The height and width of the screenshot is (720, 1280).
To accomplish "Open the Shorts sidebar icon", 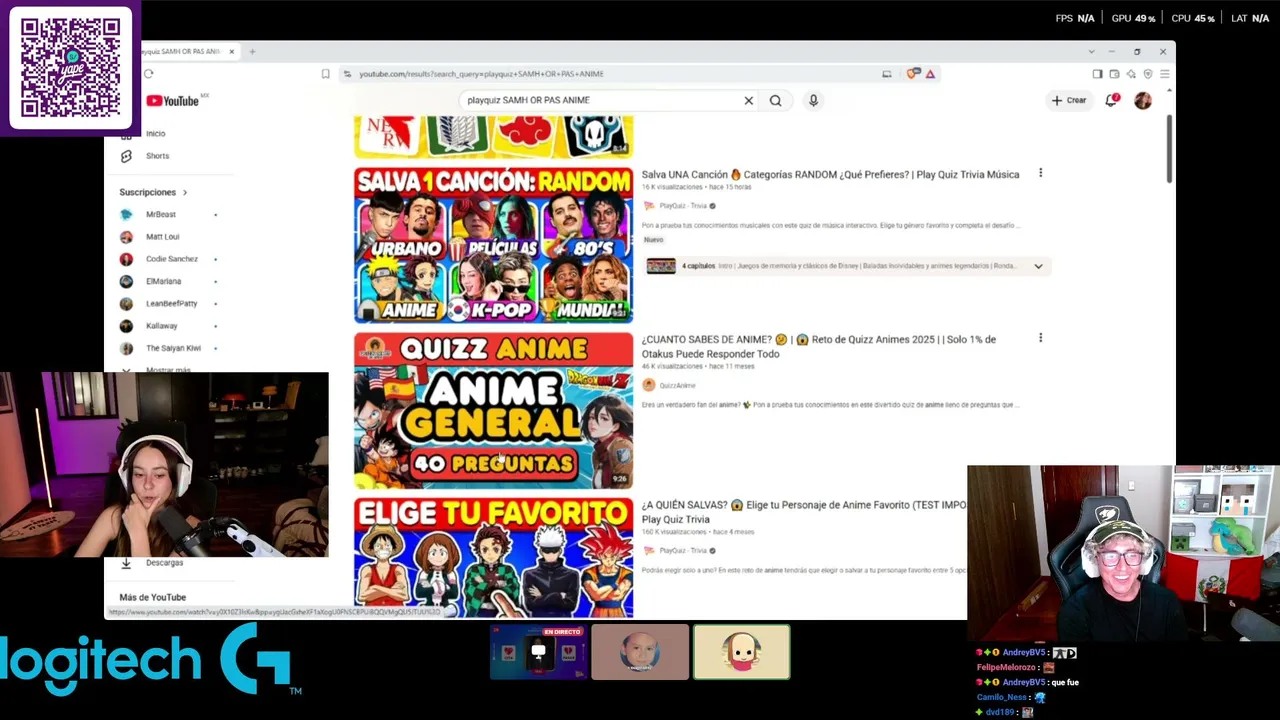I will (126, 156).
